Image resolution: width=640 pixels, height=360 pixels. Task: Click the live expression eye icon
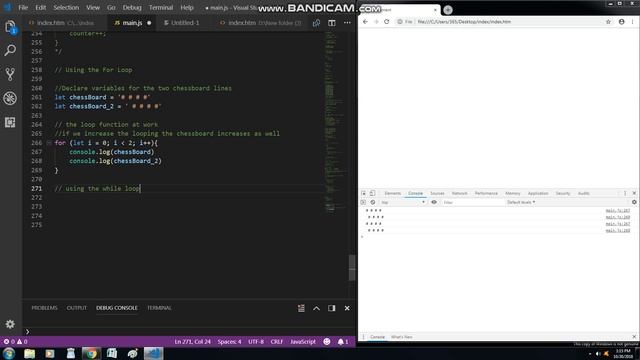434,202
